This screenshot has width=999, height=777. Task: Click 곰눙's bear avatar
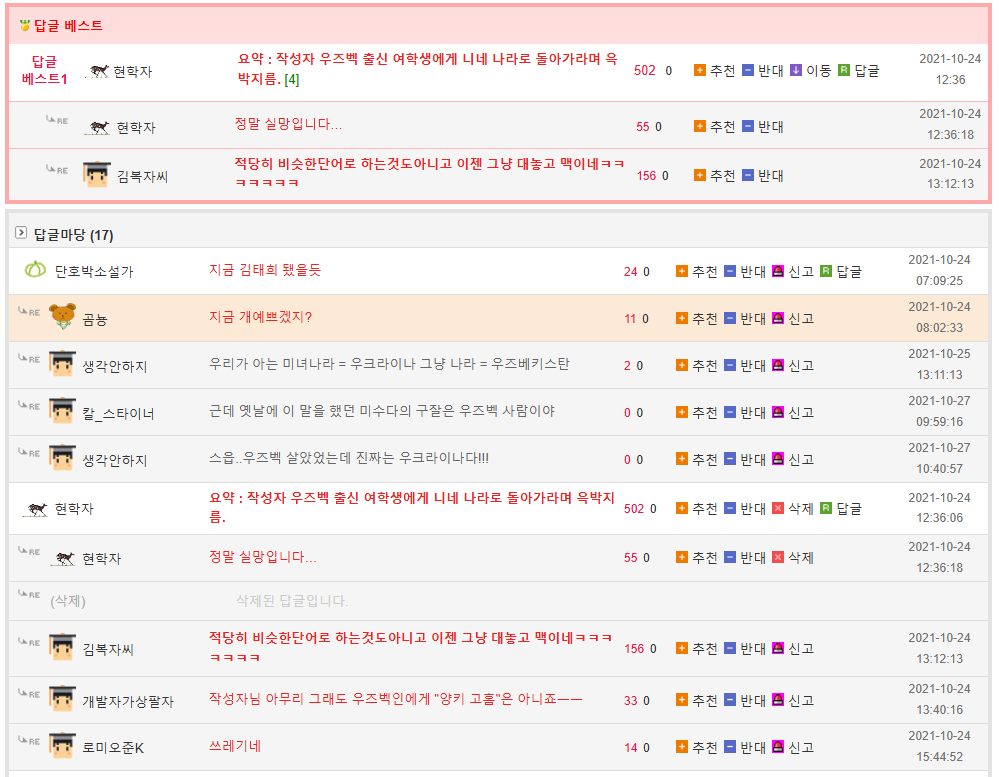pos(62,318)
